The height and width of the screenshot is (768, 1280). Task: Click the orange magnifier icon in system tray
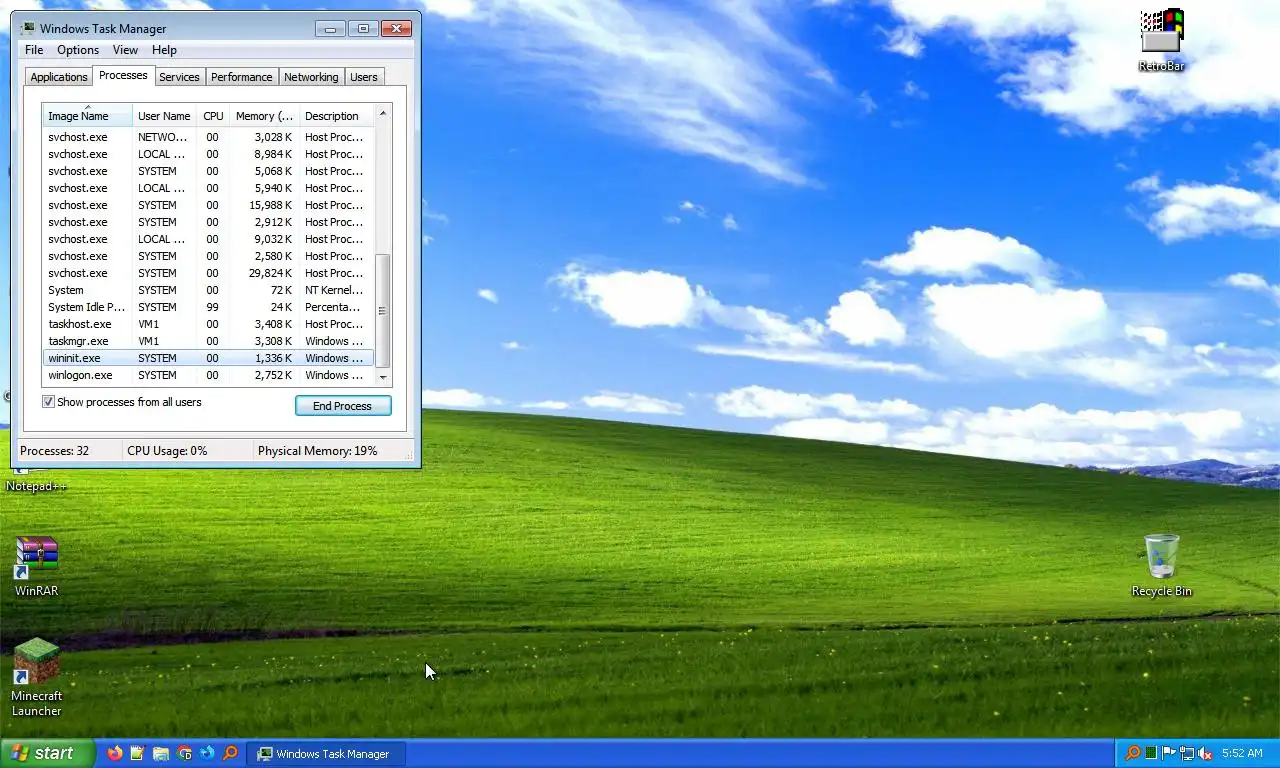[1133, 753]
